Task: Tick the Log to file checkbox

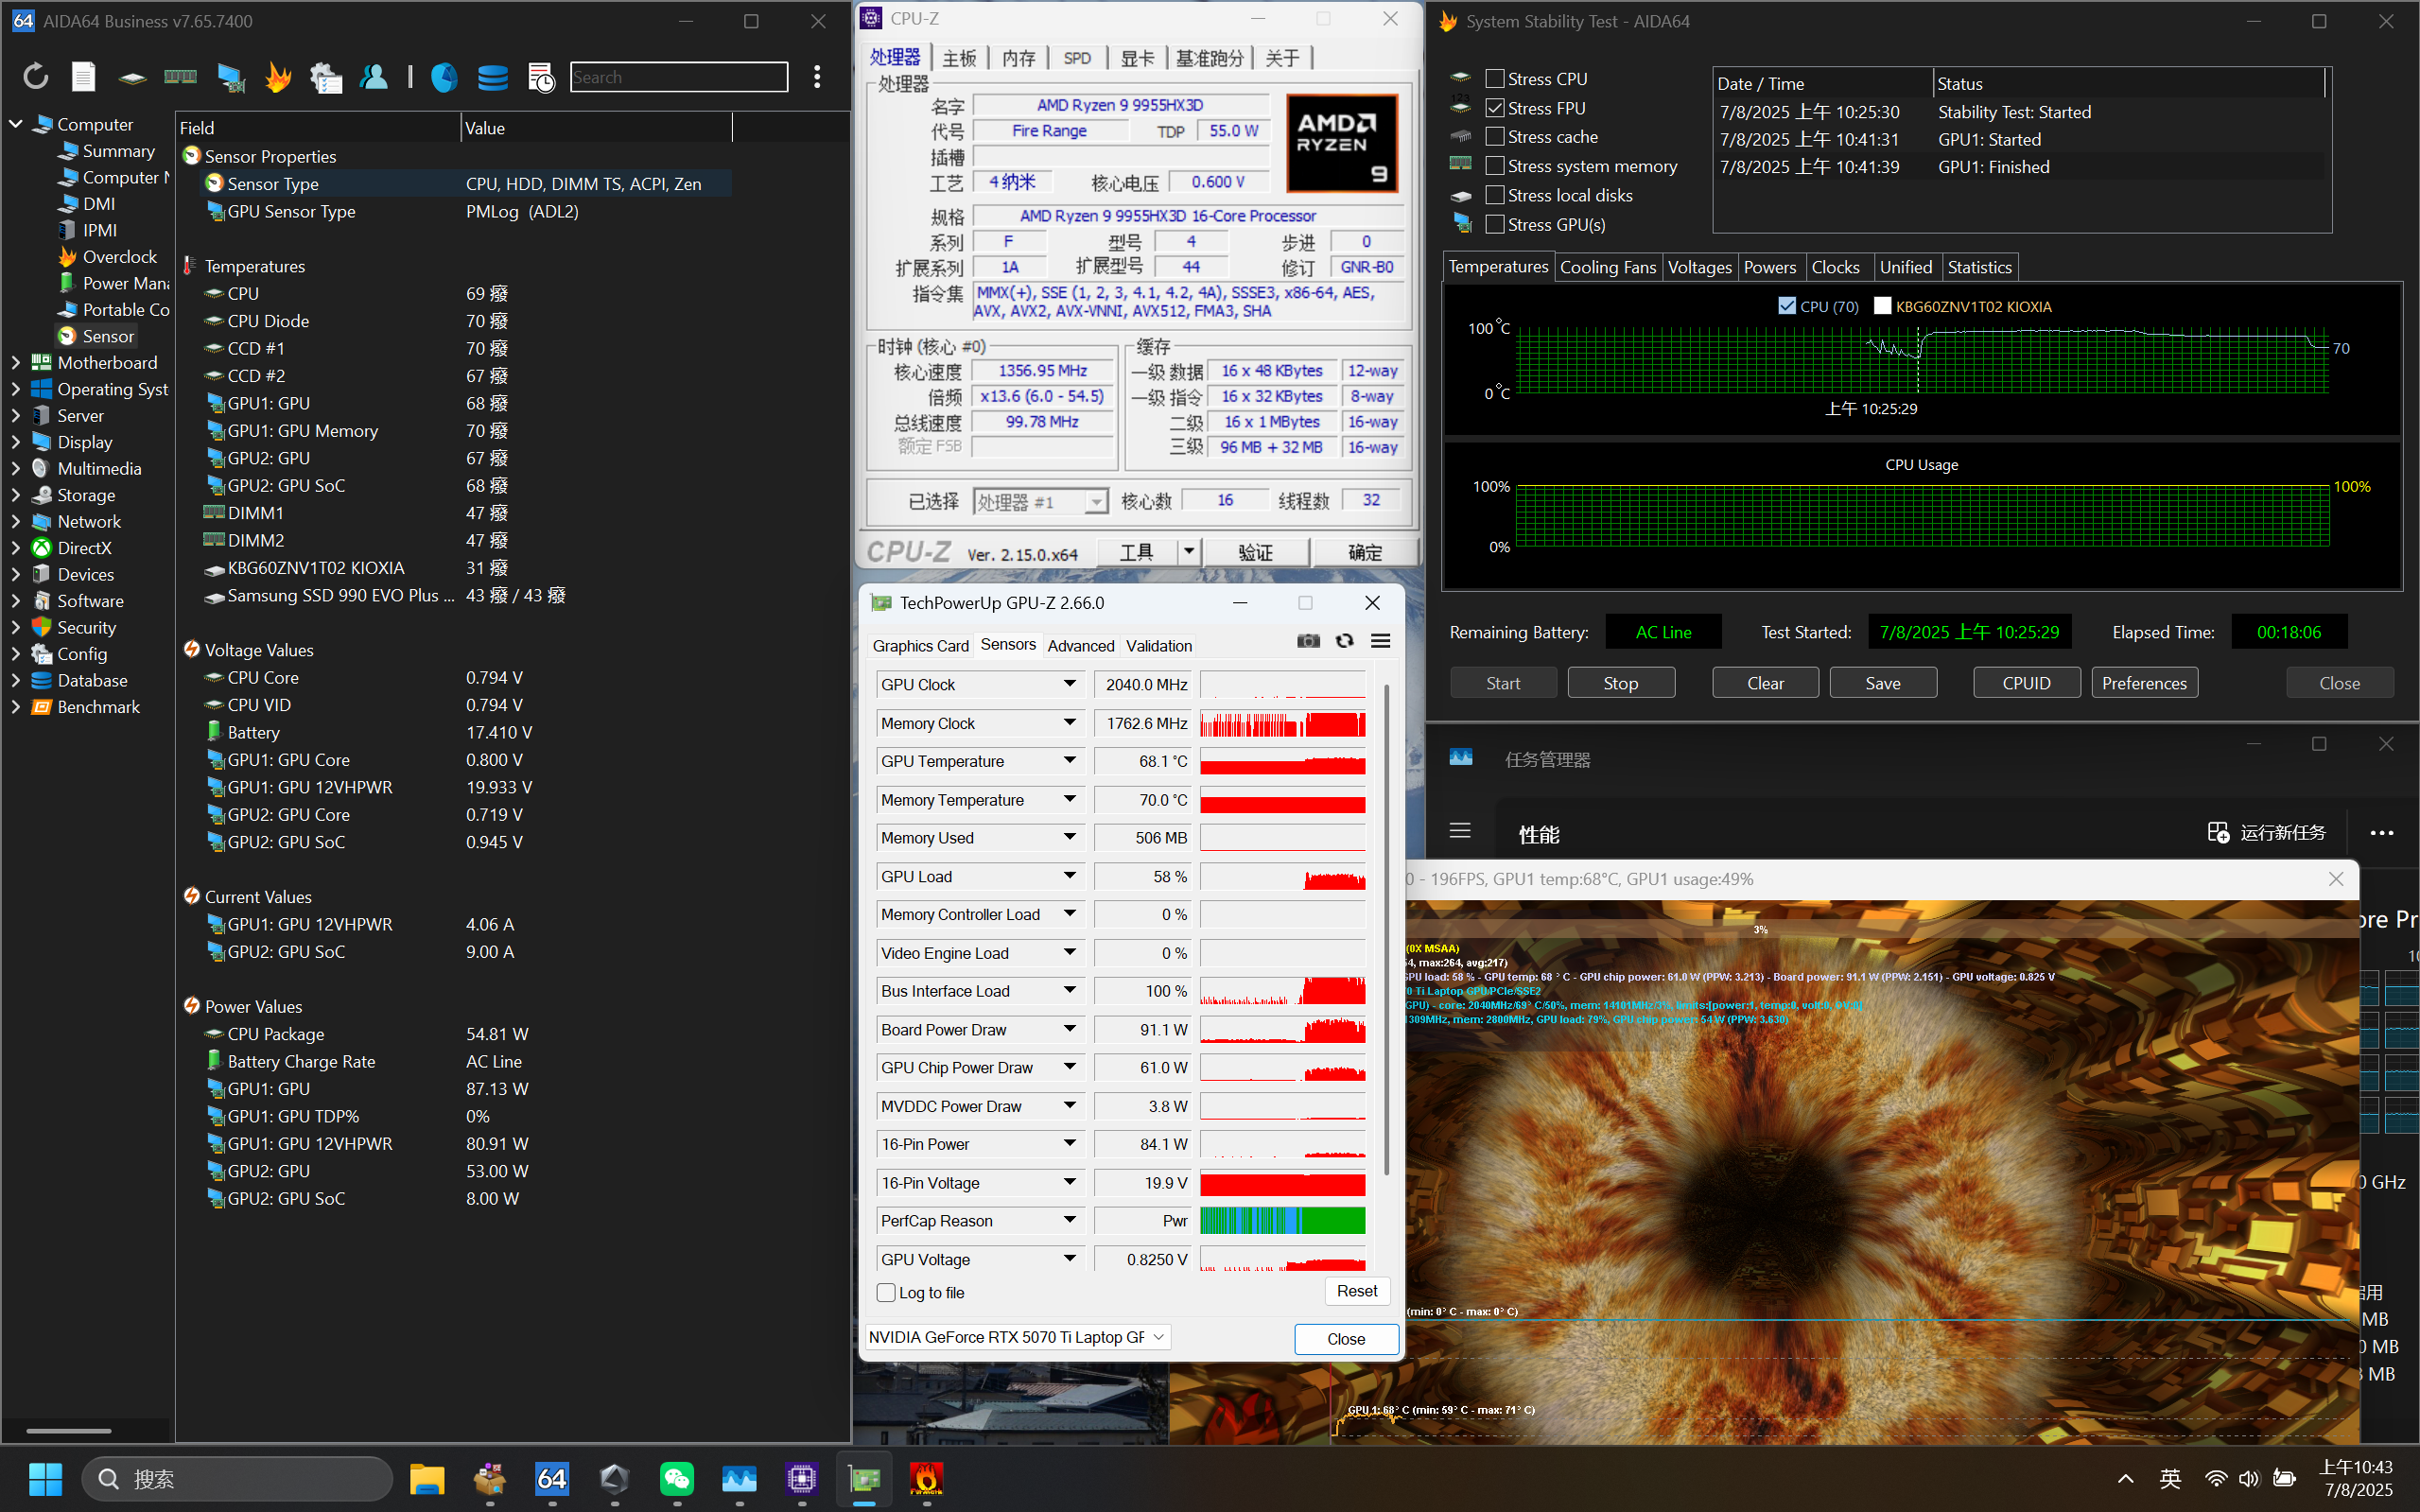Action: click(886, 1293)
